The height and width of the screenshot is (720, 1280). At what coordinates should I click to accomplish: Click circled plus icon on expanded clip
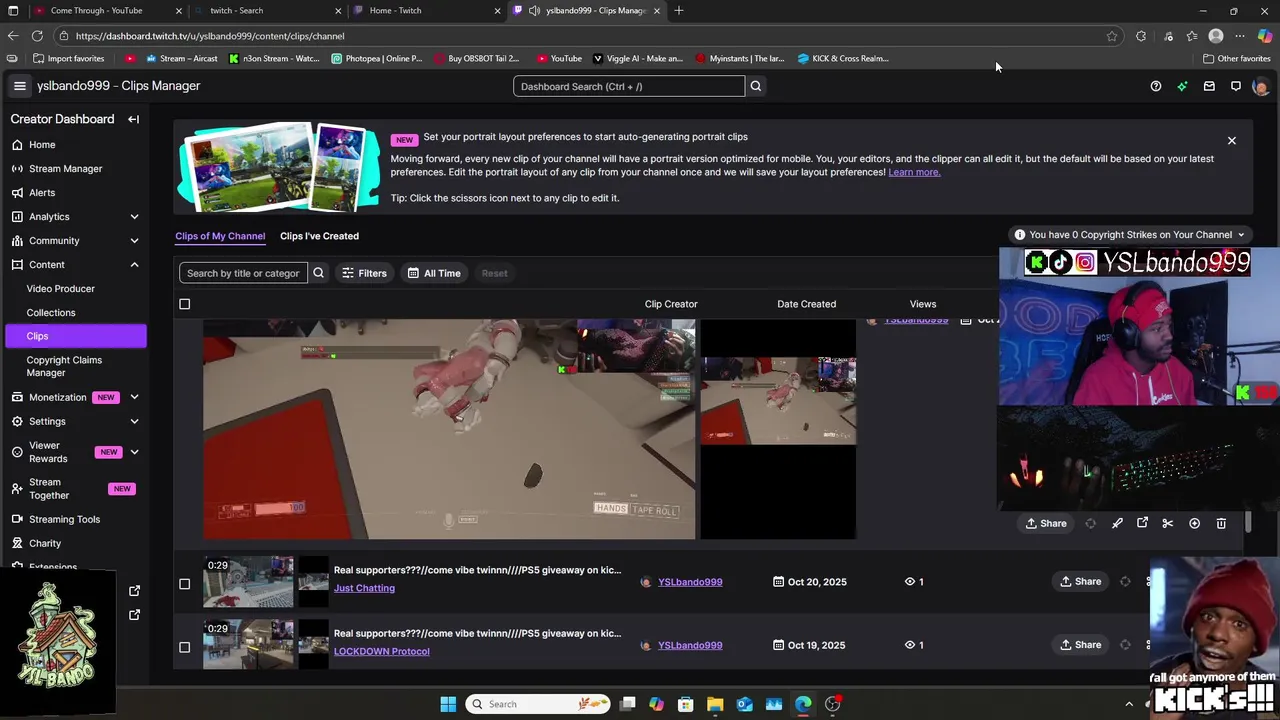point(1194,523)
